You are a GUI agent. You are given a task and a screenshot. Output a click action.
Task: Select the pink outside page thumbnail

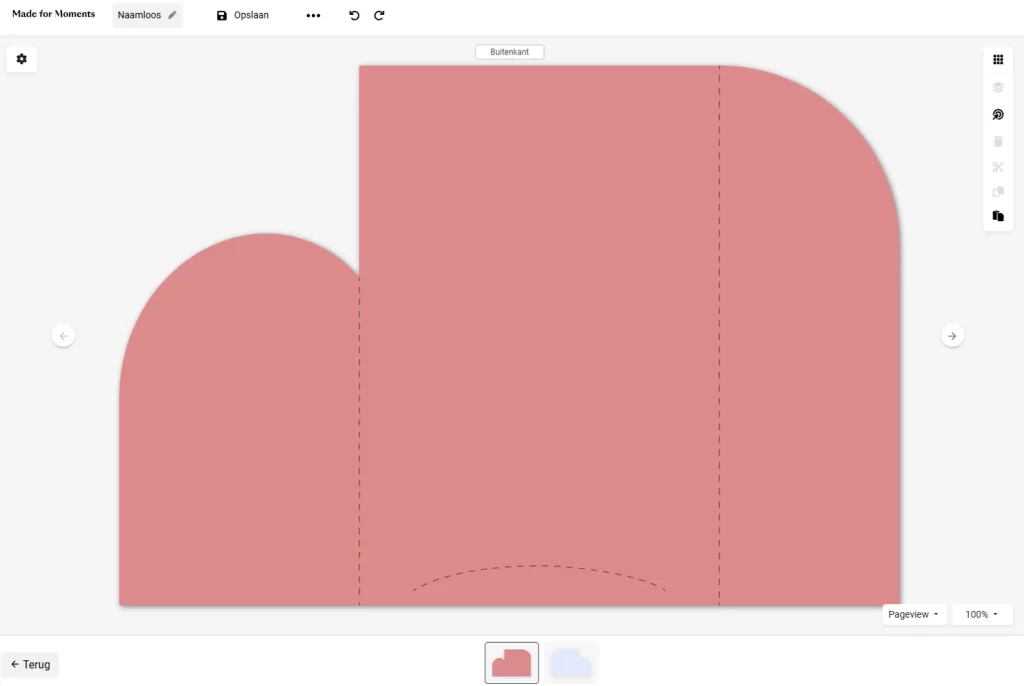click(511, 662)
